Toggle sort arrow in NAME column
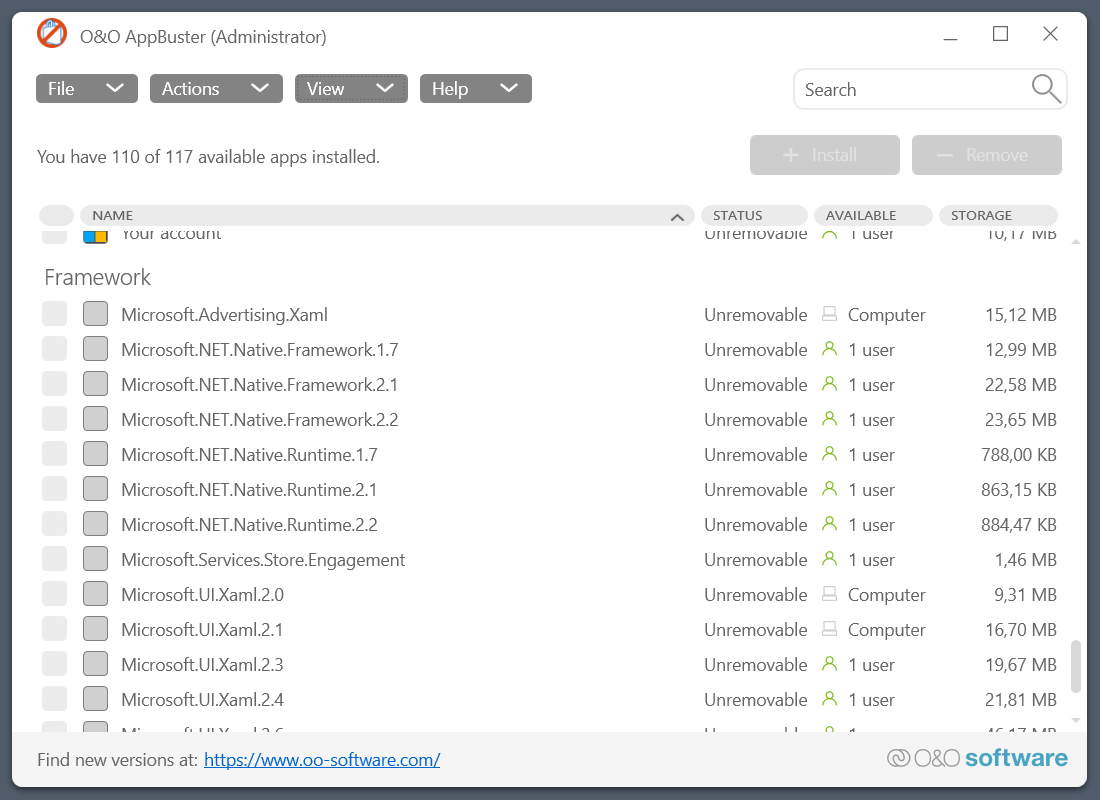This screenshot has width=1100, height=800. coord(677,217)
